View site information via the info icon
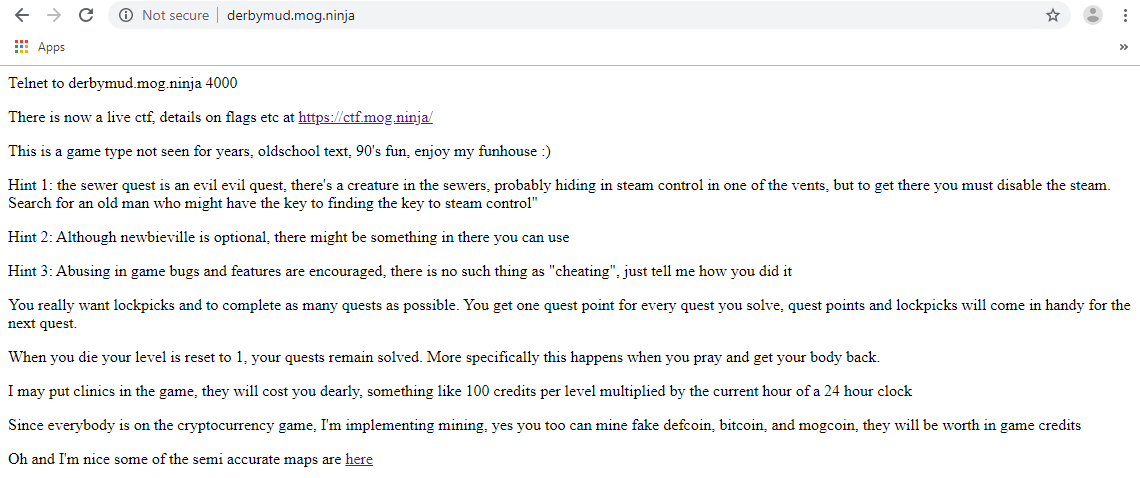1140x478 pixels. coord(126,15)
